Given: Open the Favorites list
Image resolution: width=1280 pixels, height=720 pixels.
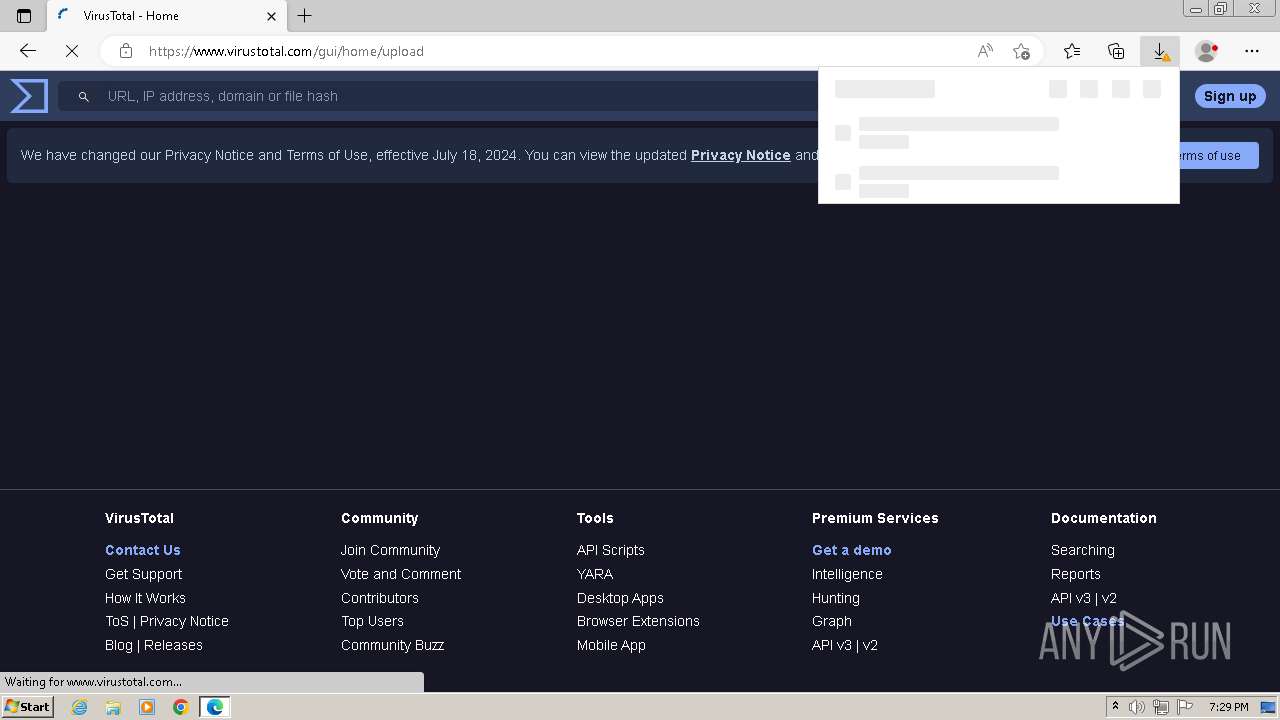Looking at the screenshot, I should pyautogui.click(x=1072, y=51).
